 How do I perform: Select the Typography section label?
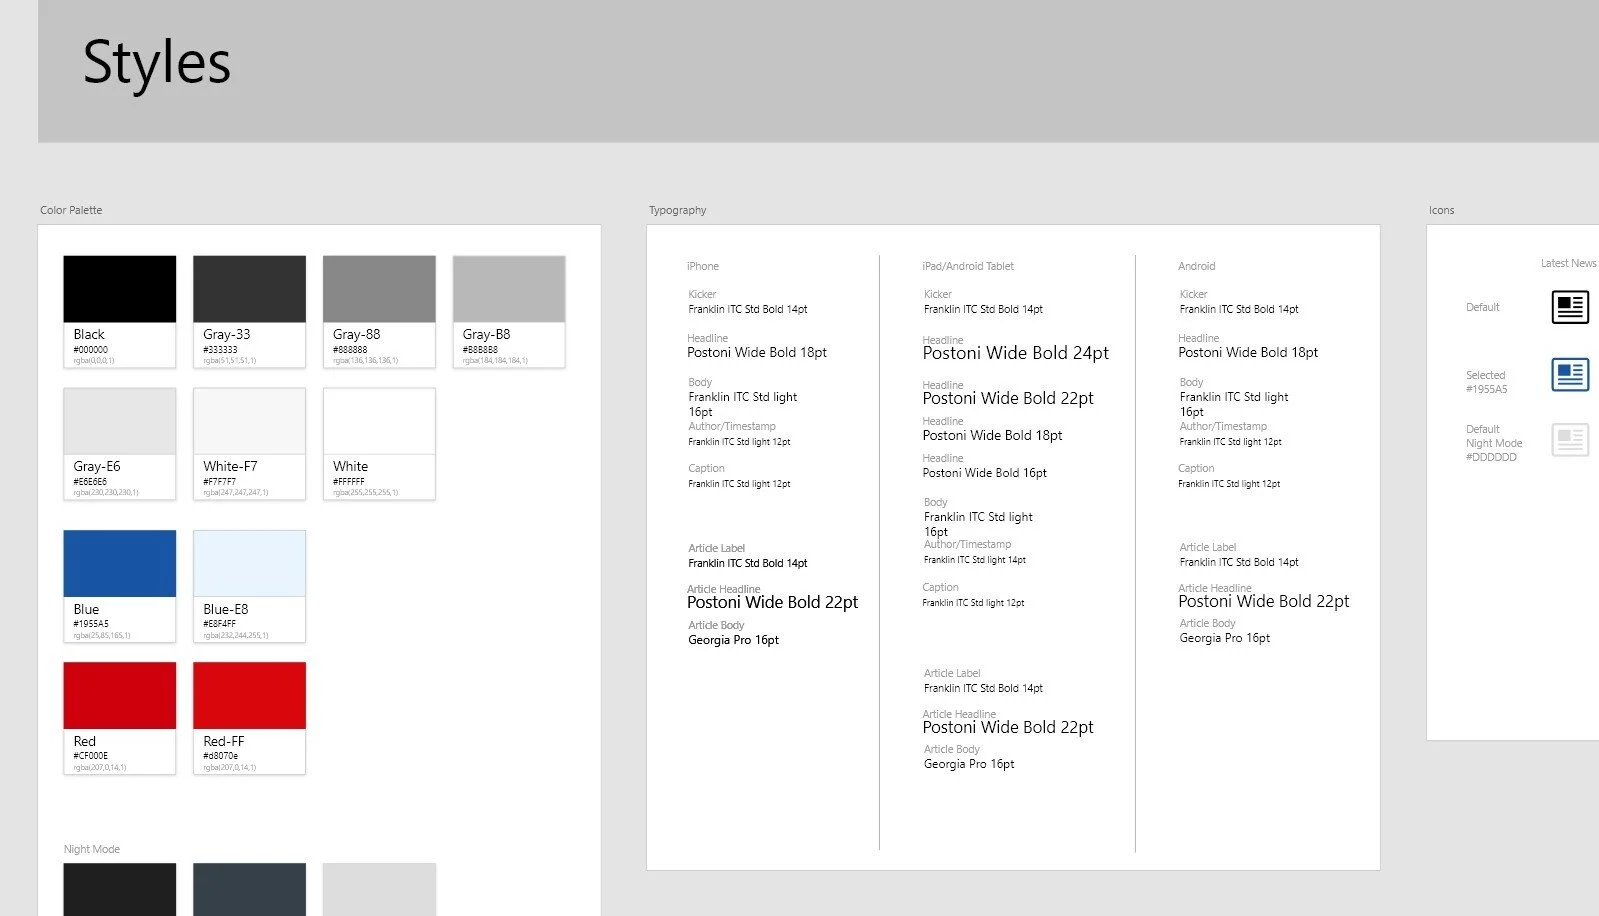677,210
